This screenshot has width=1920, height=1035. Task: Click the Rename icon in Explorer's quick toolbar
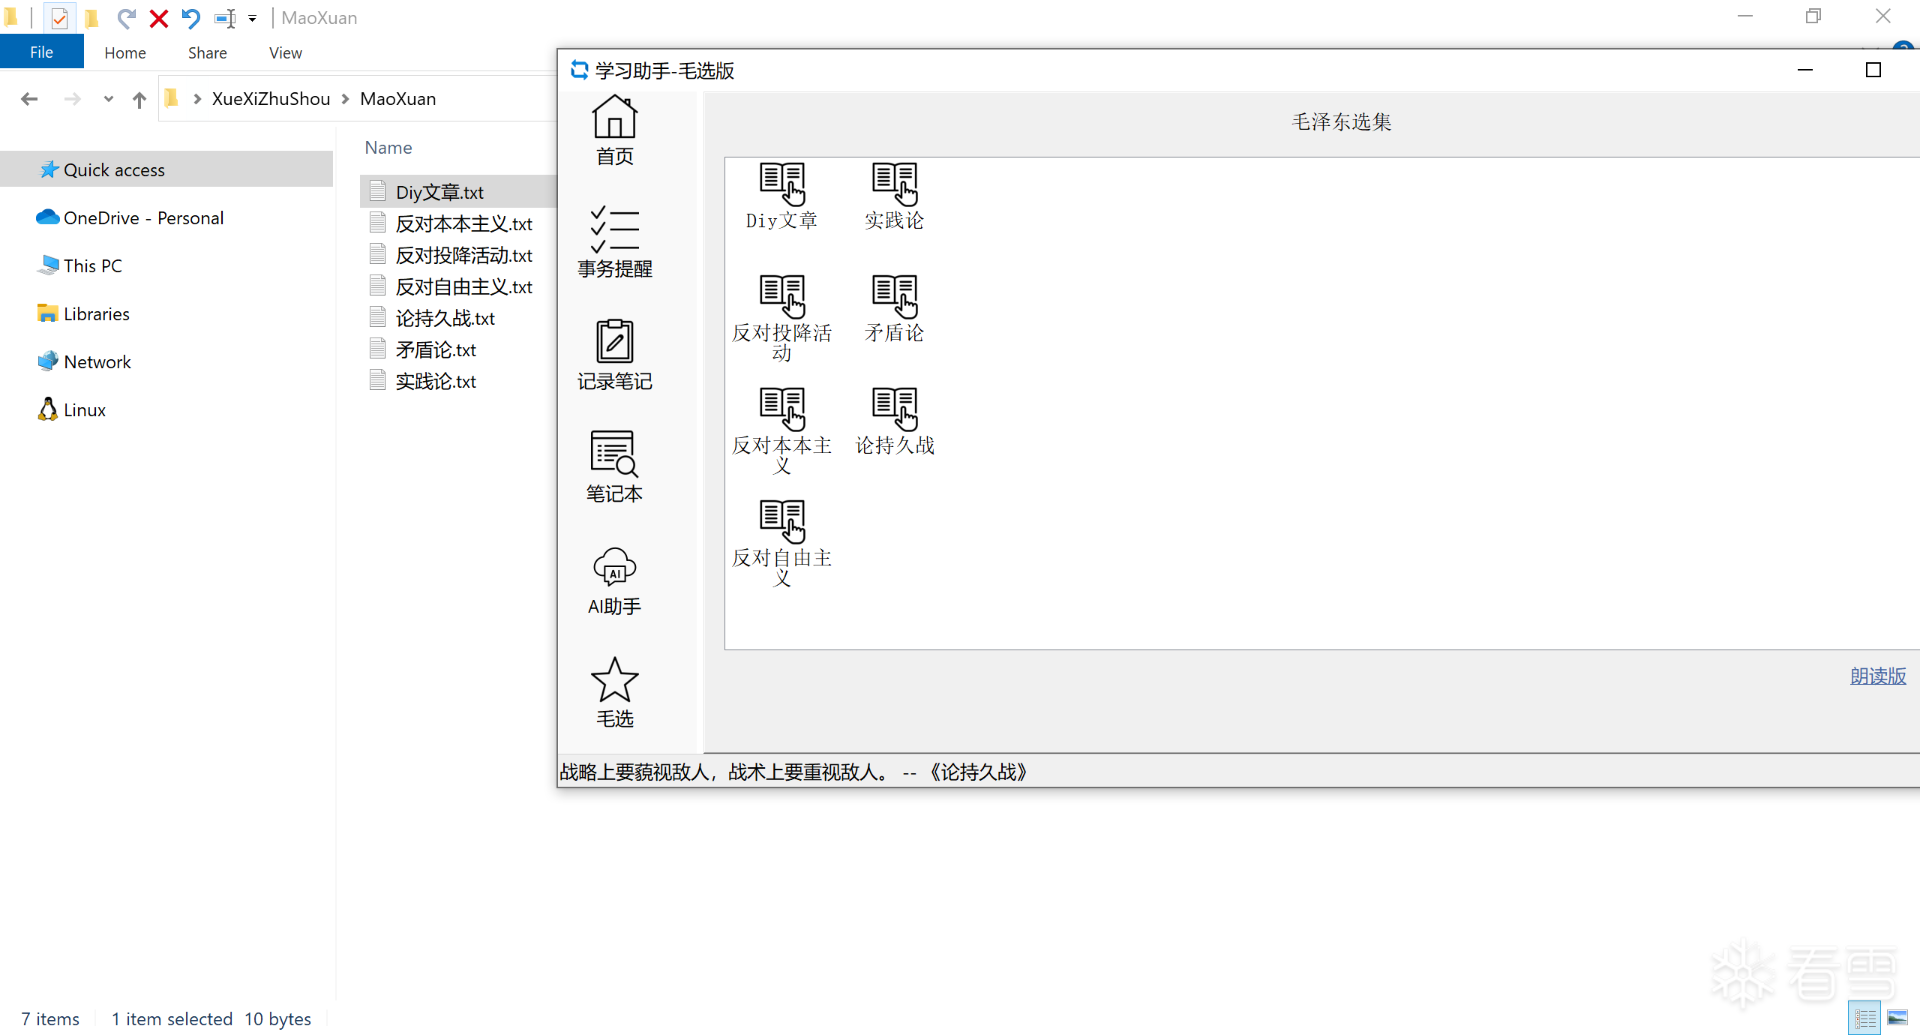click(225, 18)
